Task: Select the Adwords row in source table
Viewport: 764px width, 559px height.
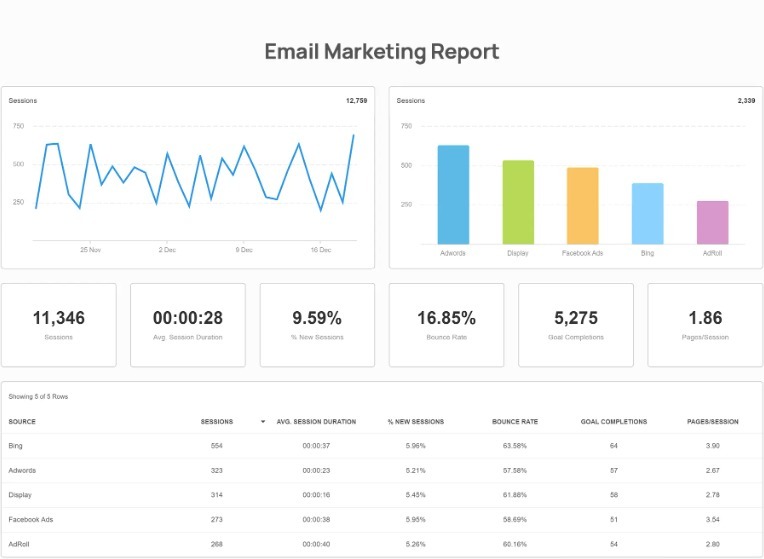Action: tap(382, 471)
